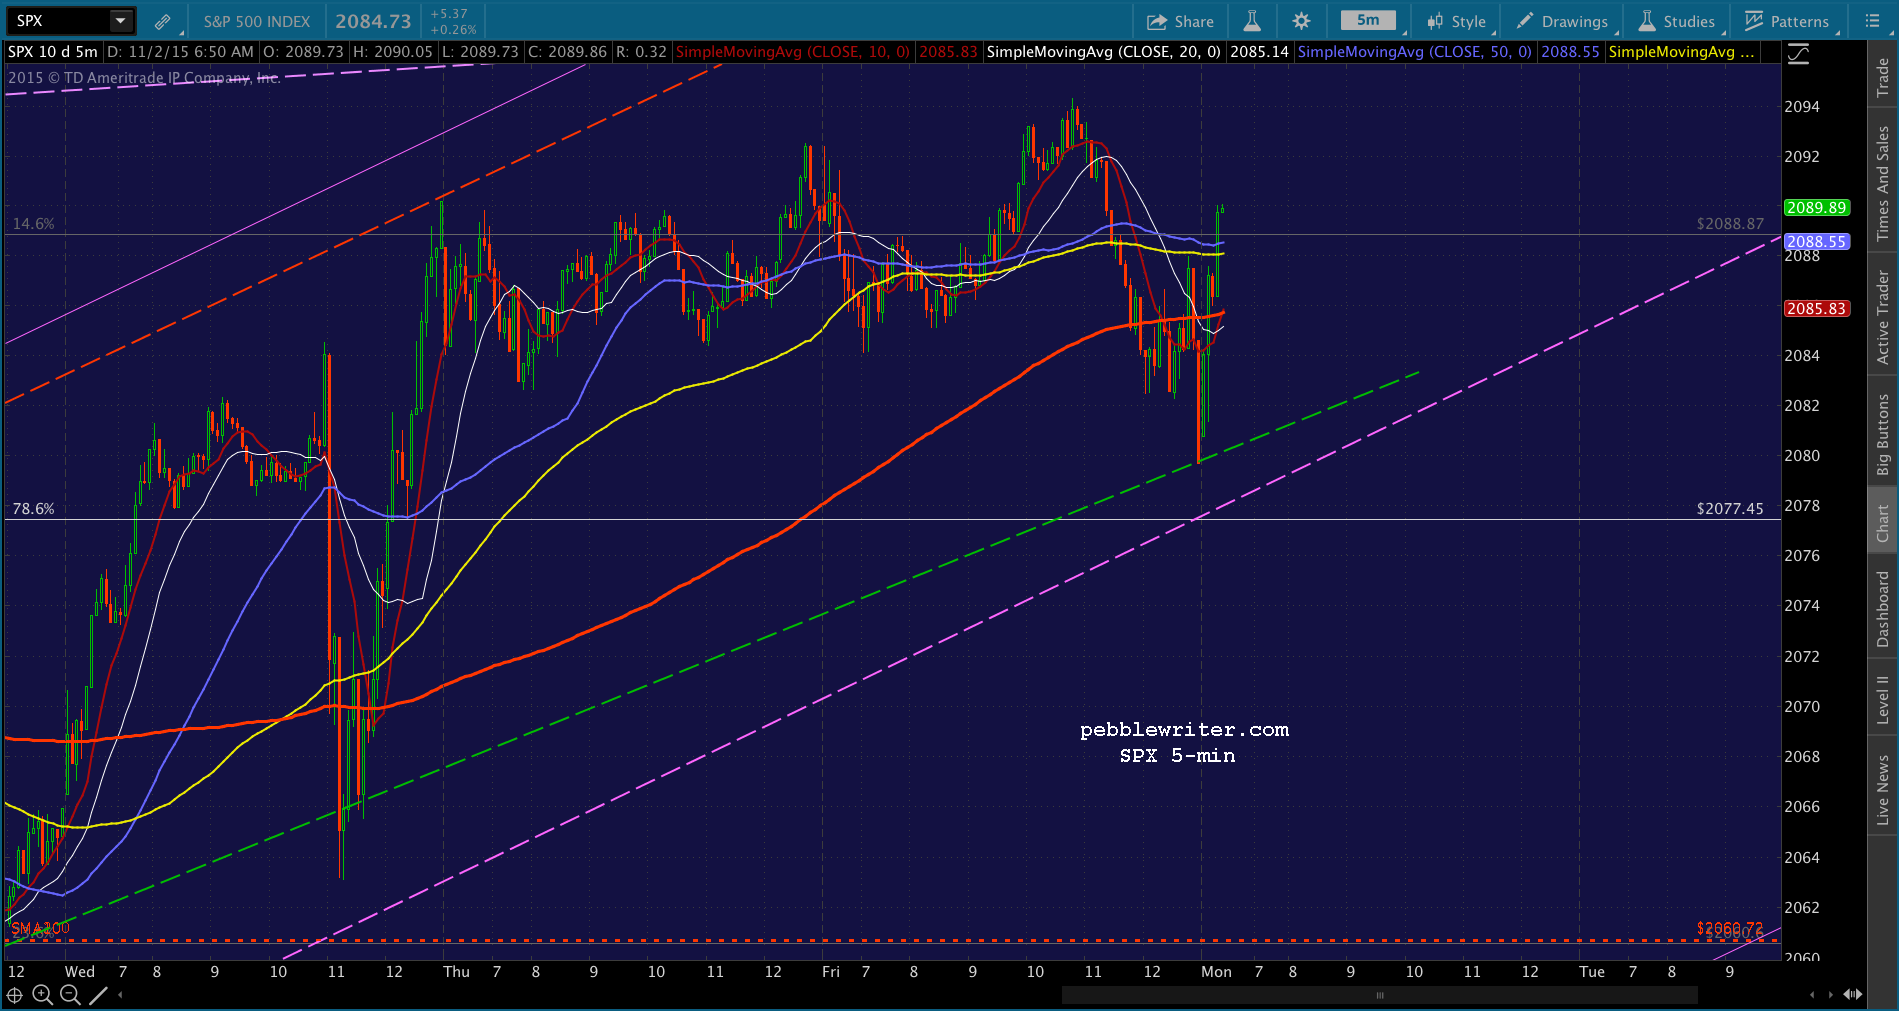This screenshot has height=1011, width=1899.
Task: Click the Thu date marker on time axis
Action: pos(456,972)
